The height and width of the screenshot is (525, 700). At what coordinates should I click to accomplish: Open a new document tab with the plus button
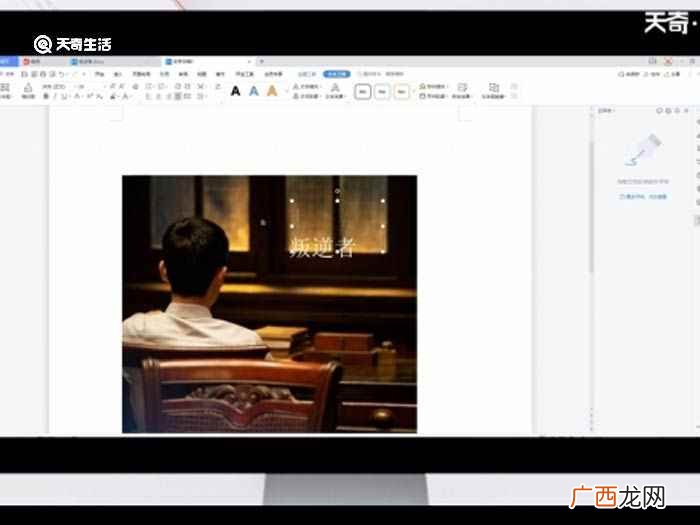(x=262, y=61)
